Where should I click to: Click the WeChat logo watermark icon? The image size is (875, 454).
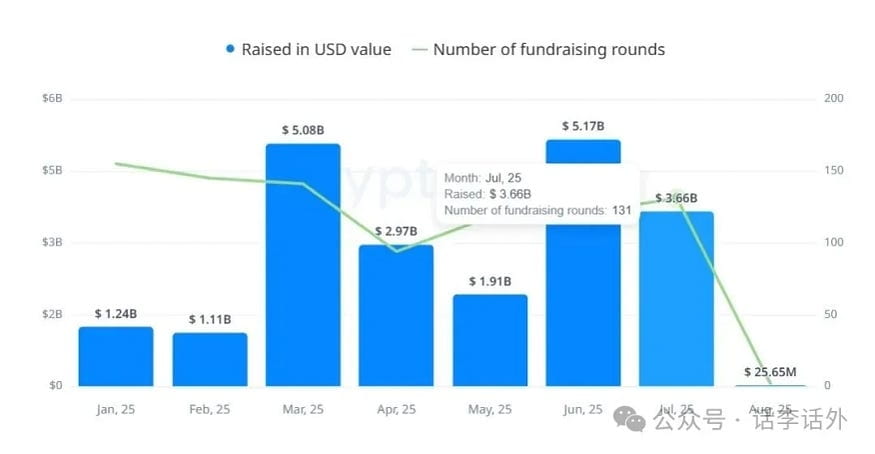pos(629,419)
